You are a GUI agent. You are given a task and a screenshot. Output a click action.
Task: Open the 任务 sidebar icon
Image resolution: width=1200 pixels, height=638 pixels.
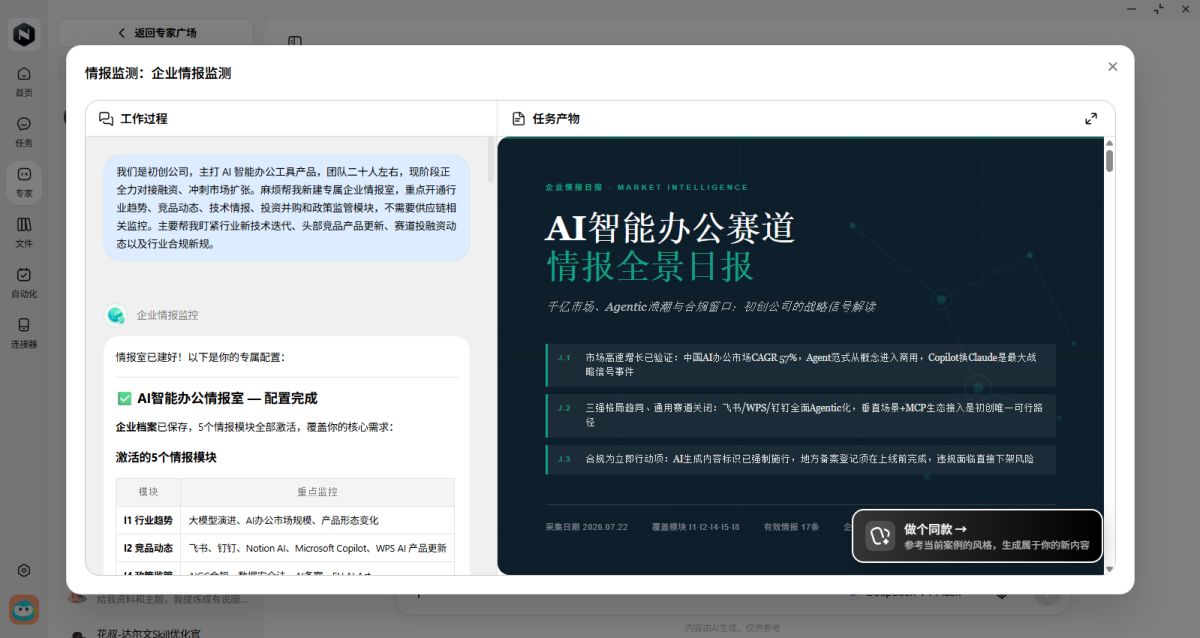pyautogui.click(x=24, y=131)
